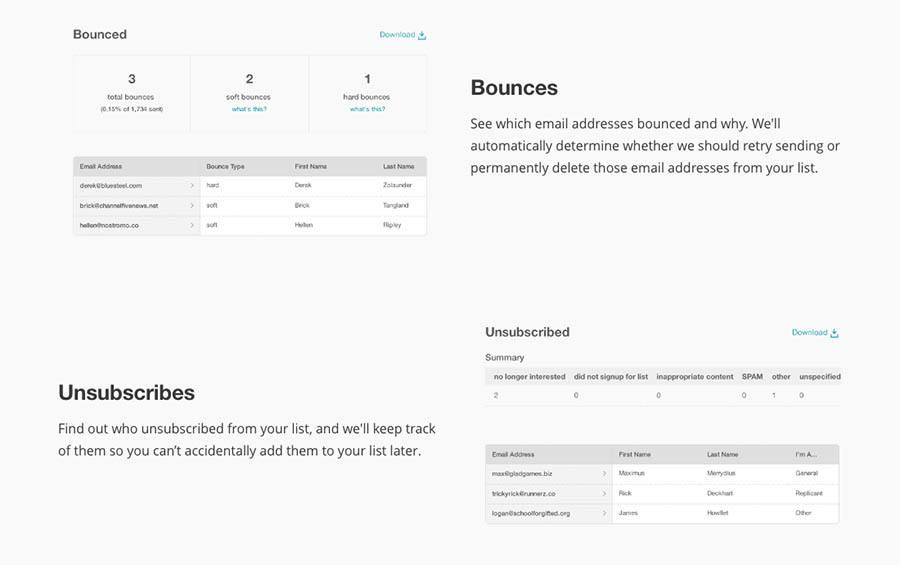
Task: Expand the brick@channelfivenews.net row chevron
Action: (192, 205)
